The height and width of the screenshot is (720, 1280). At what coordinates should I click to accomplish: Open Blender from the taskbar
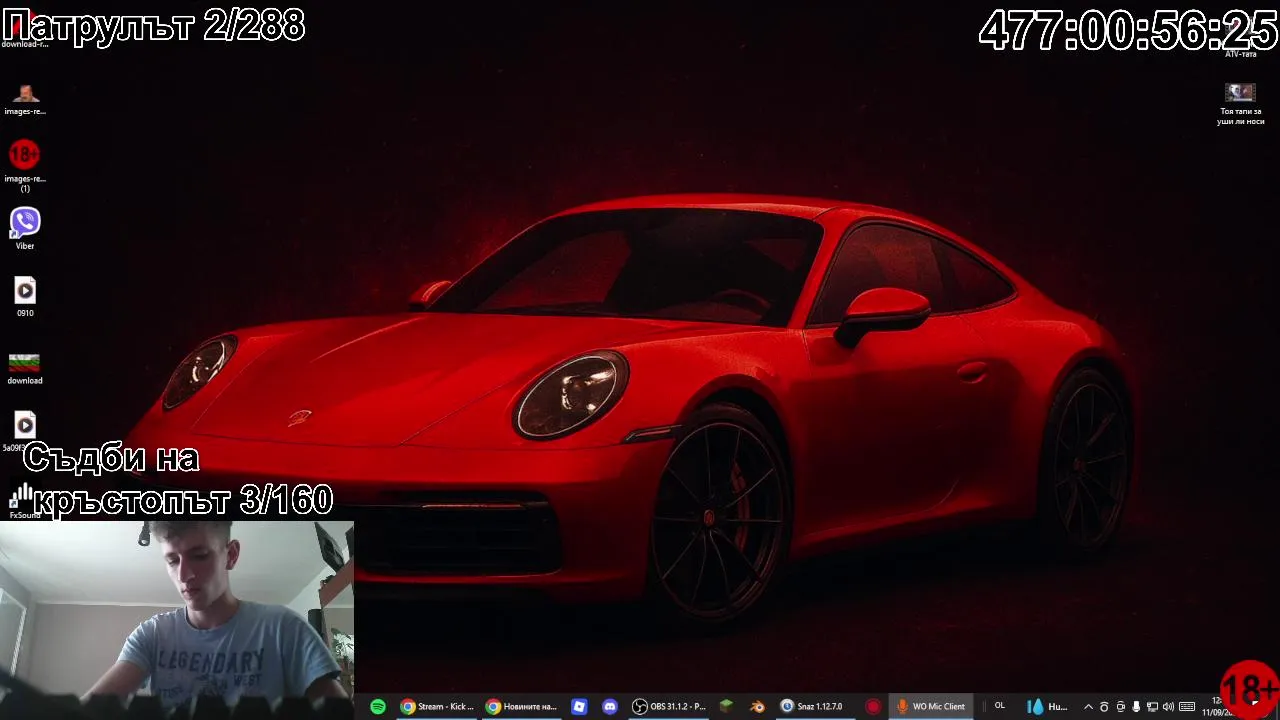[x=757, y=706]
